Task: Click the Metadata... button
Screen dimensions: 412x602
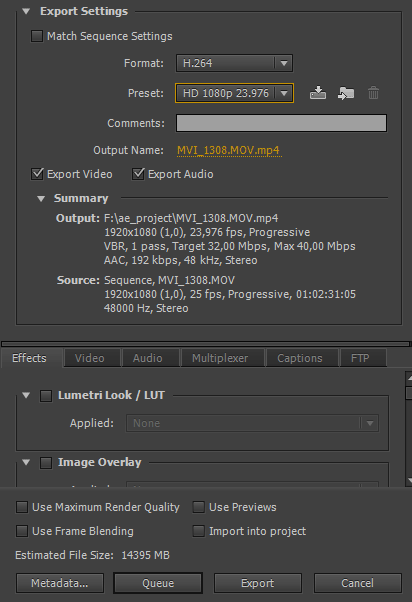Action: click(x=60, y=583)
